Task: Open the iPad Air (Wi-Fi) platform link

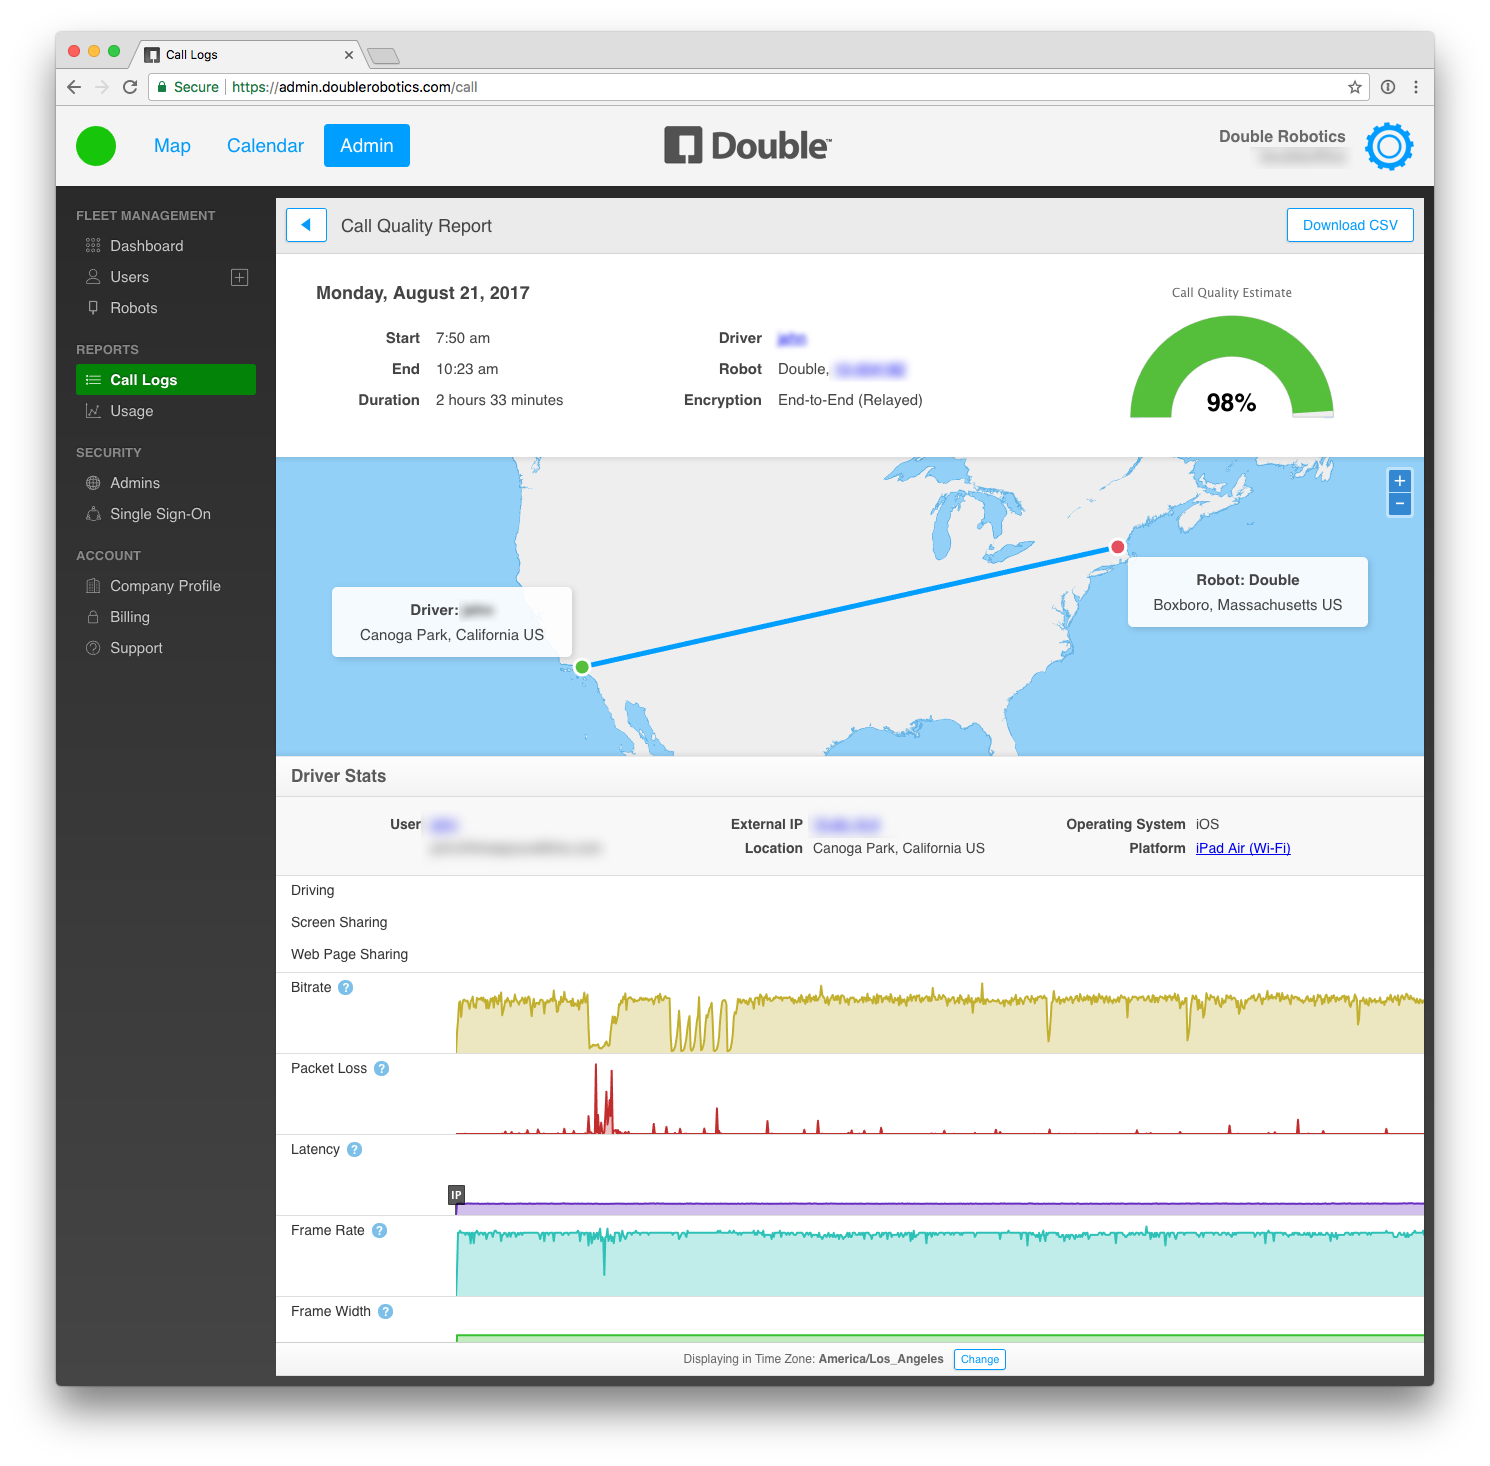Action: [x=1242, y=848]
